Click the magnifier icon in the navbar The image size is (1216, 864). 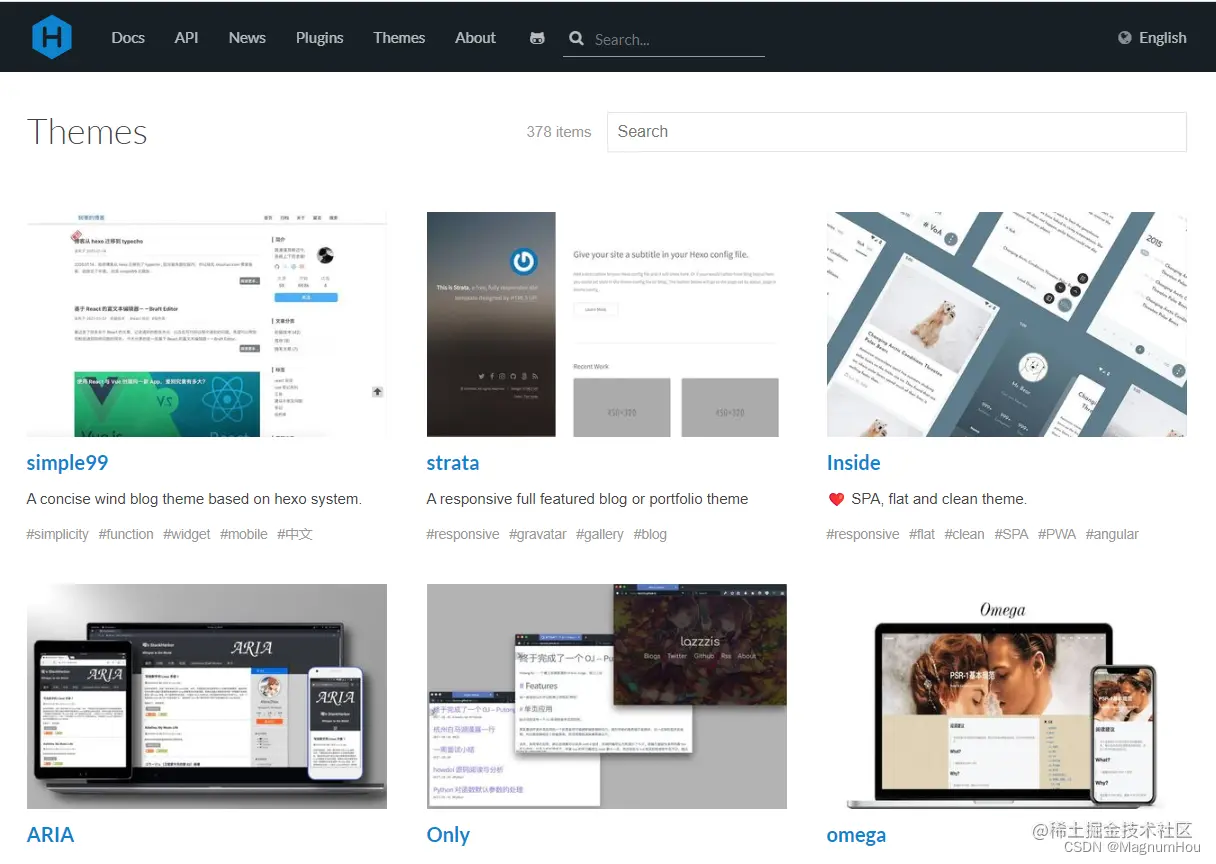(576, 38)
